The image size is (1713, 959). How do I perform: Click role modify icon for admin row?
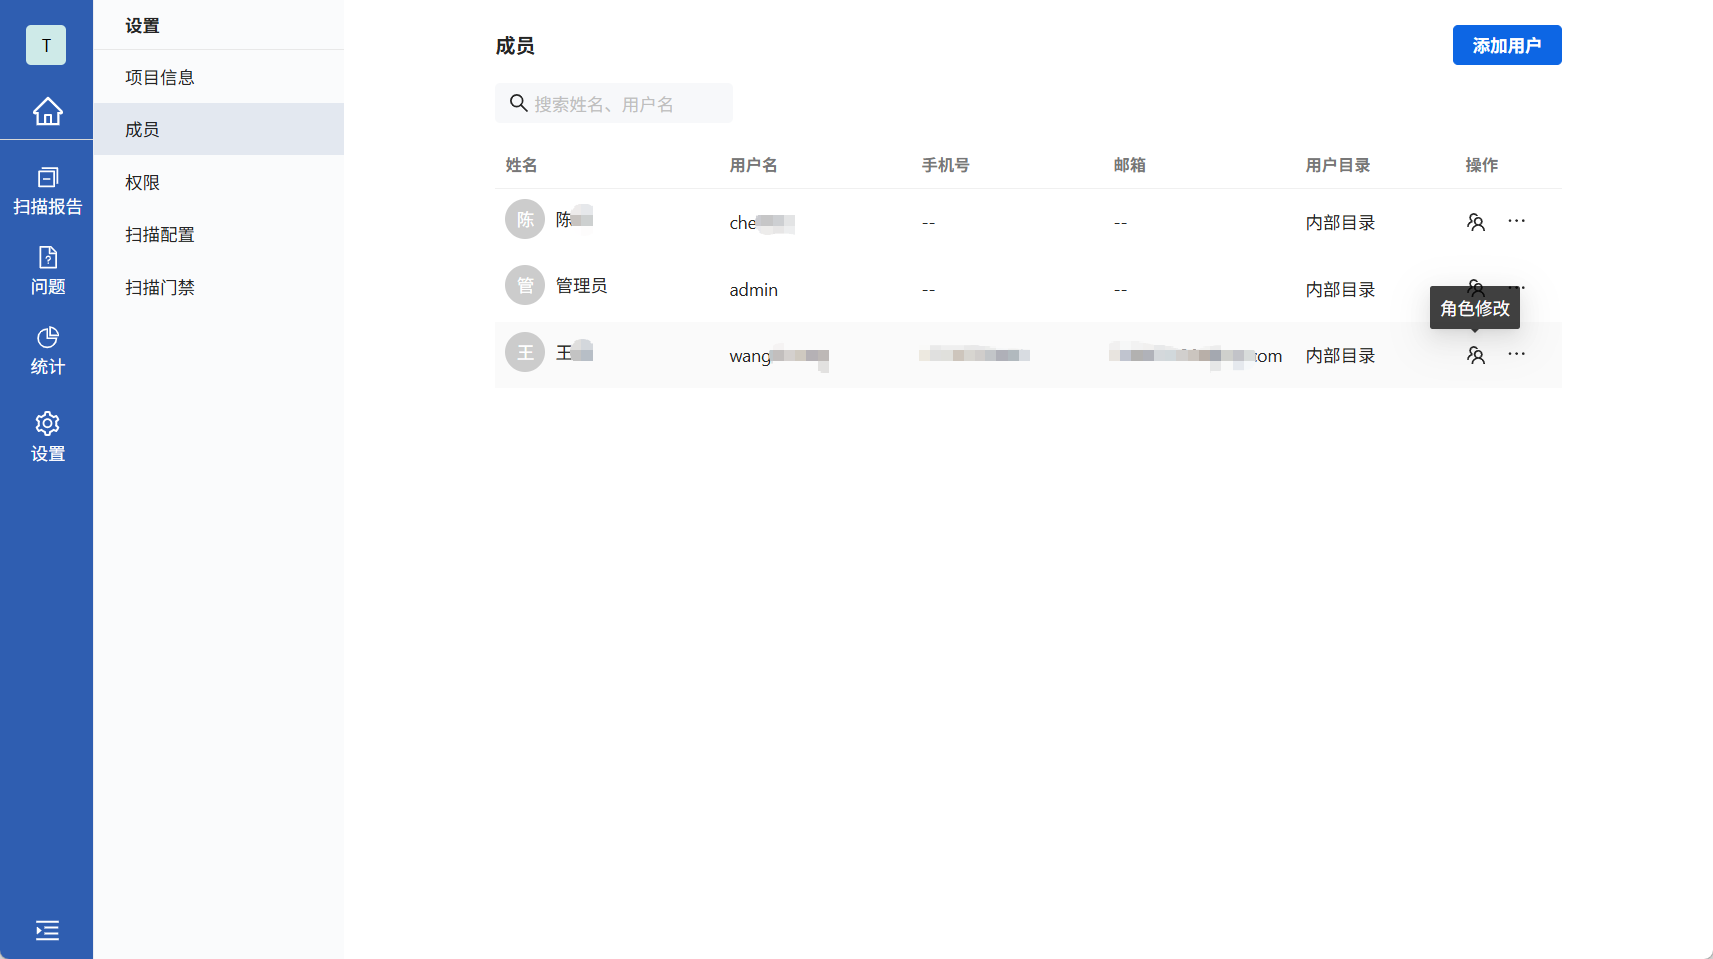pos(1476,288)
